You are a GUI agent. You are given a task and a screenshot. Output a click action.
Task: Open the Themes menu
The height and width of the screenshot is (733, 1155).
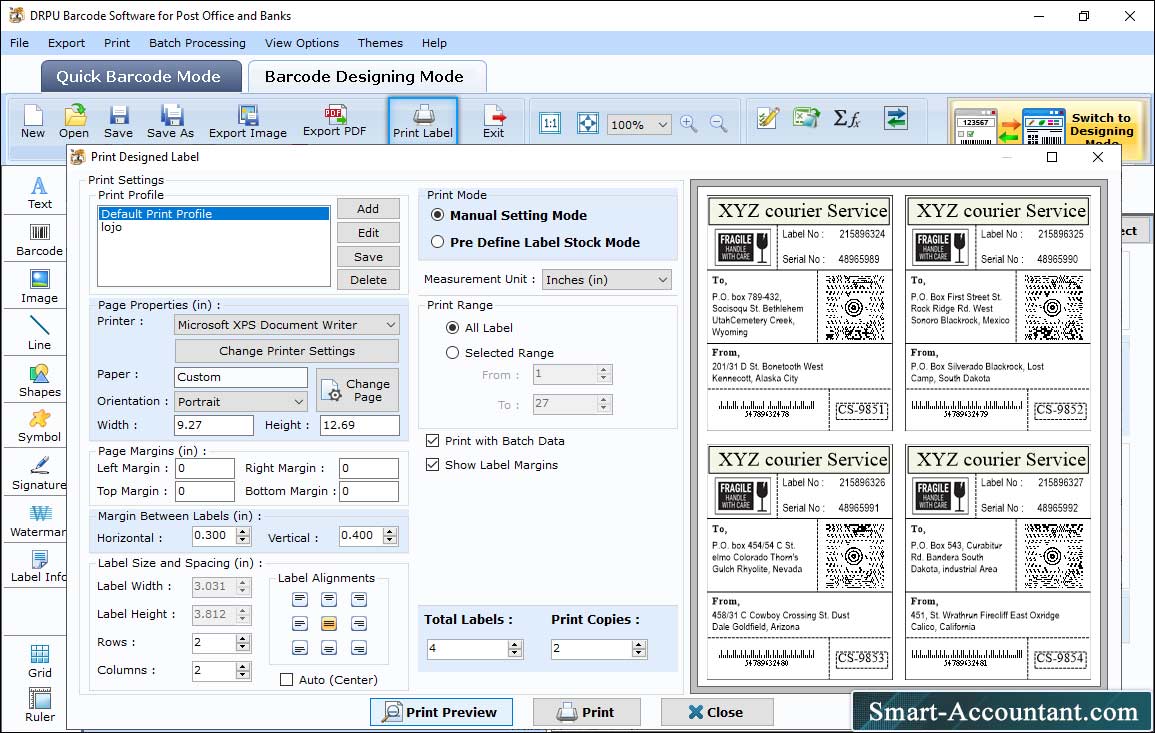pos(380,43)
